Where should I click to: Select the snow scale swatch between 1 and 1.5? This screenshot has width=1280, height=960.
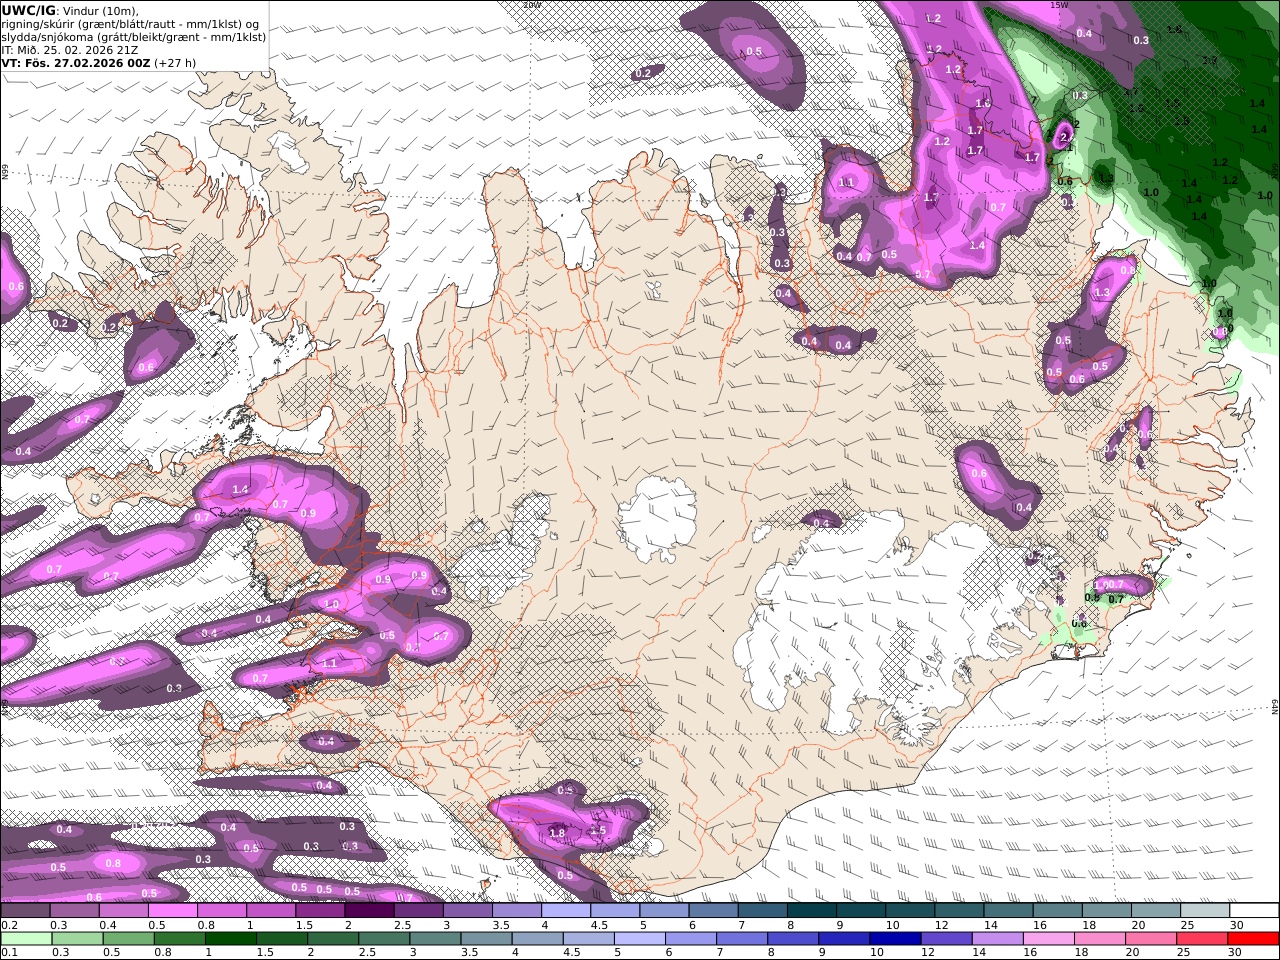click(x=271, y=911)
